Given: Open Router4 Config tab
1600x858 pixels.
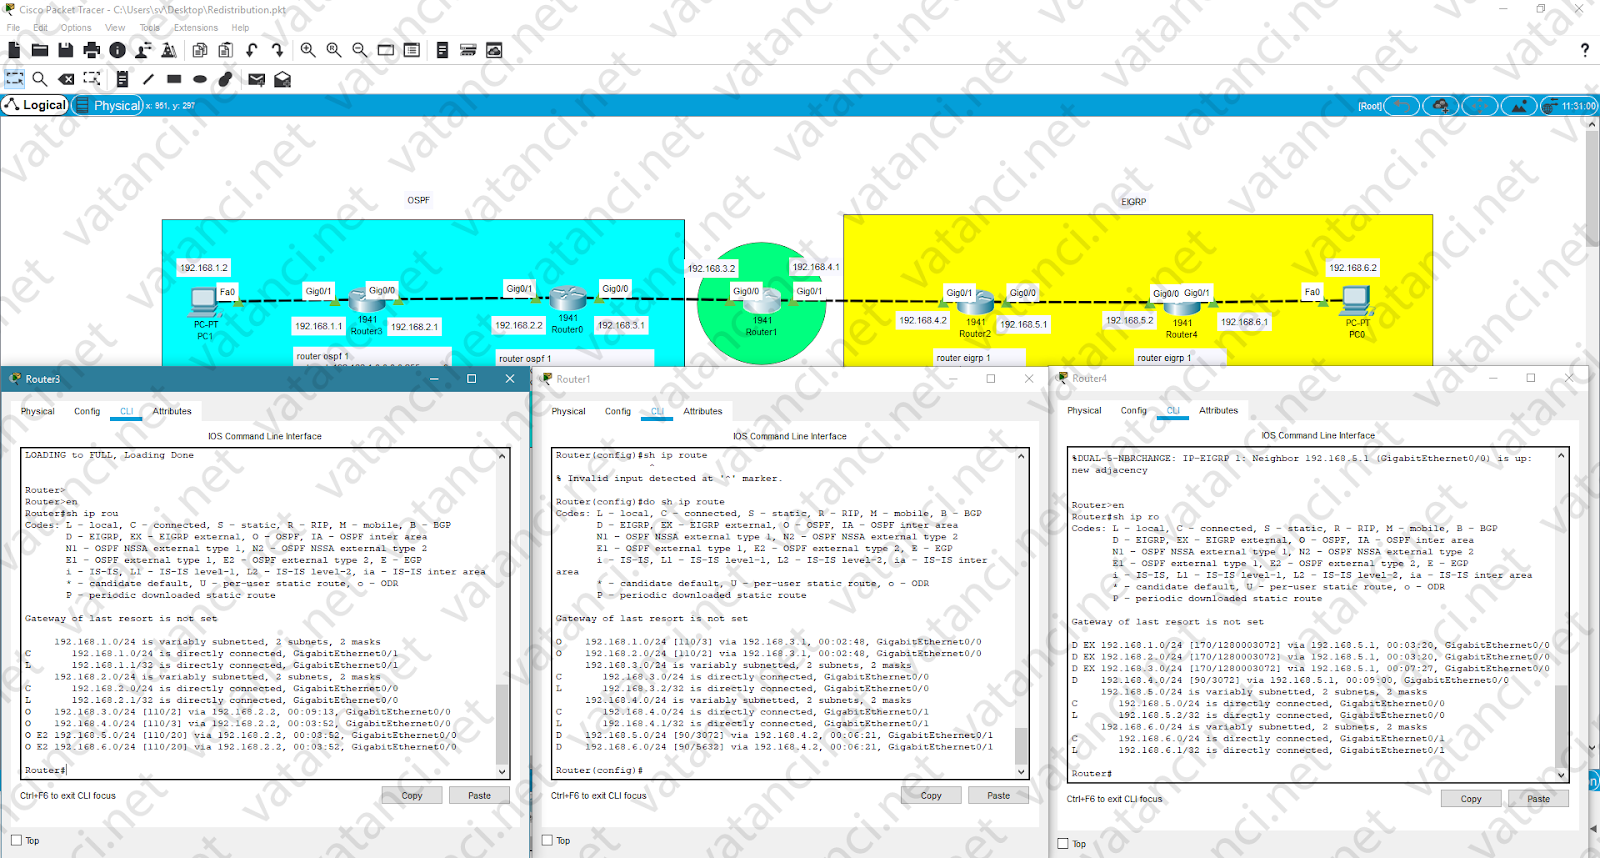Looking at the screenshot, I should tap(1134, 410).
